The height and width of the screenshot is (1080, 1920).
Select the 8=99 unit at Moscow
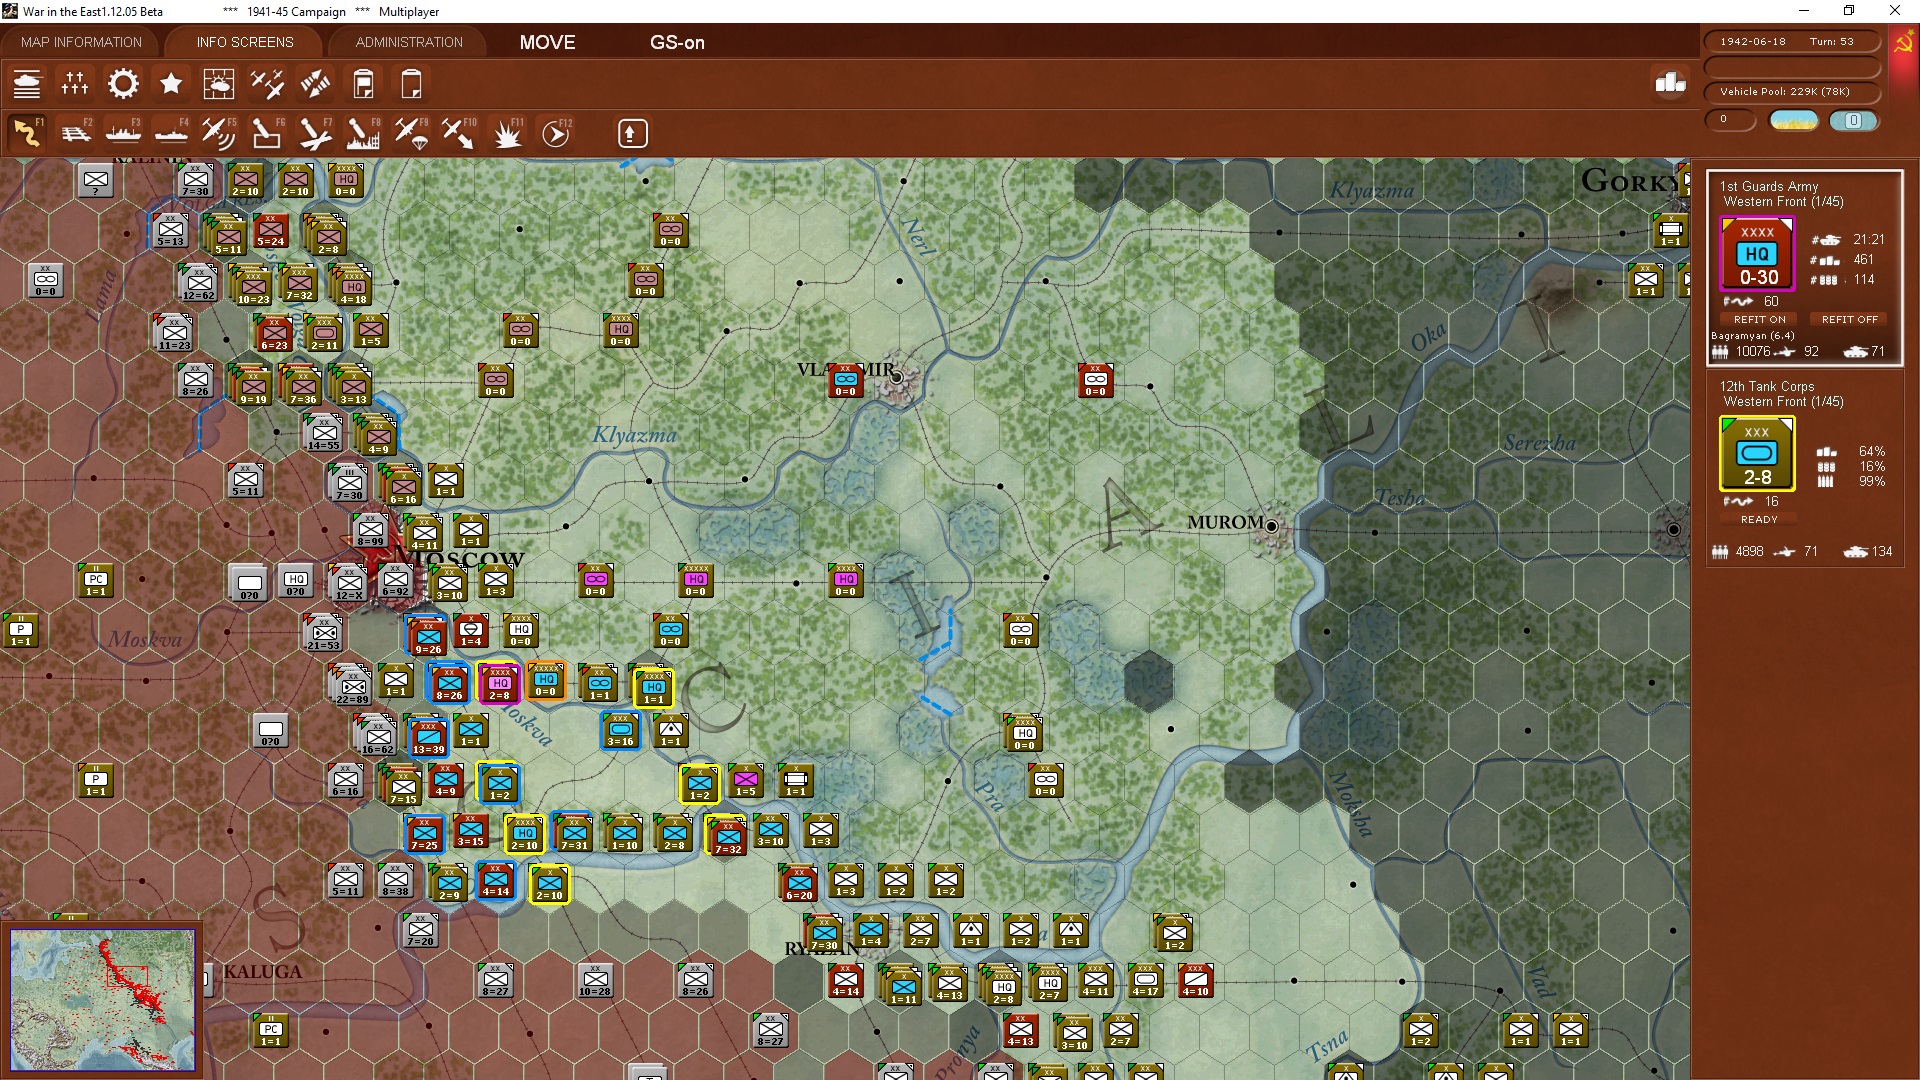(370, 530)
